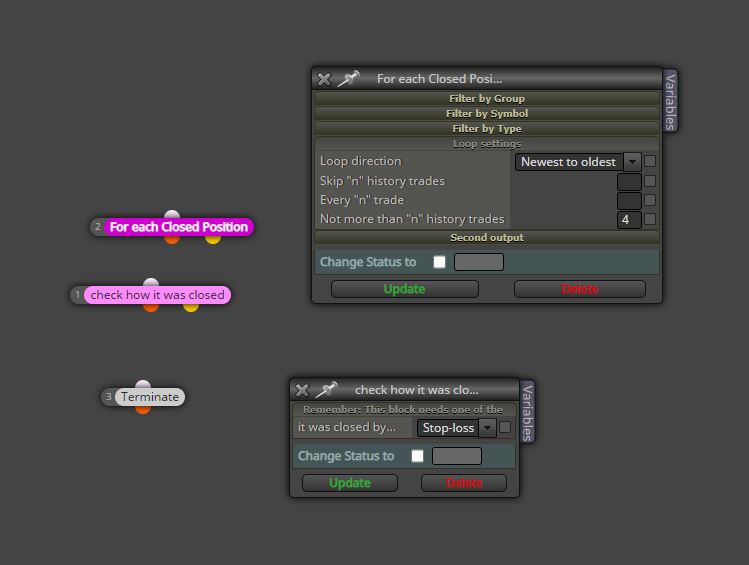The image size is (749, 565).
Task: Click the Skip n history trades input
Action: click(629, 181)
